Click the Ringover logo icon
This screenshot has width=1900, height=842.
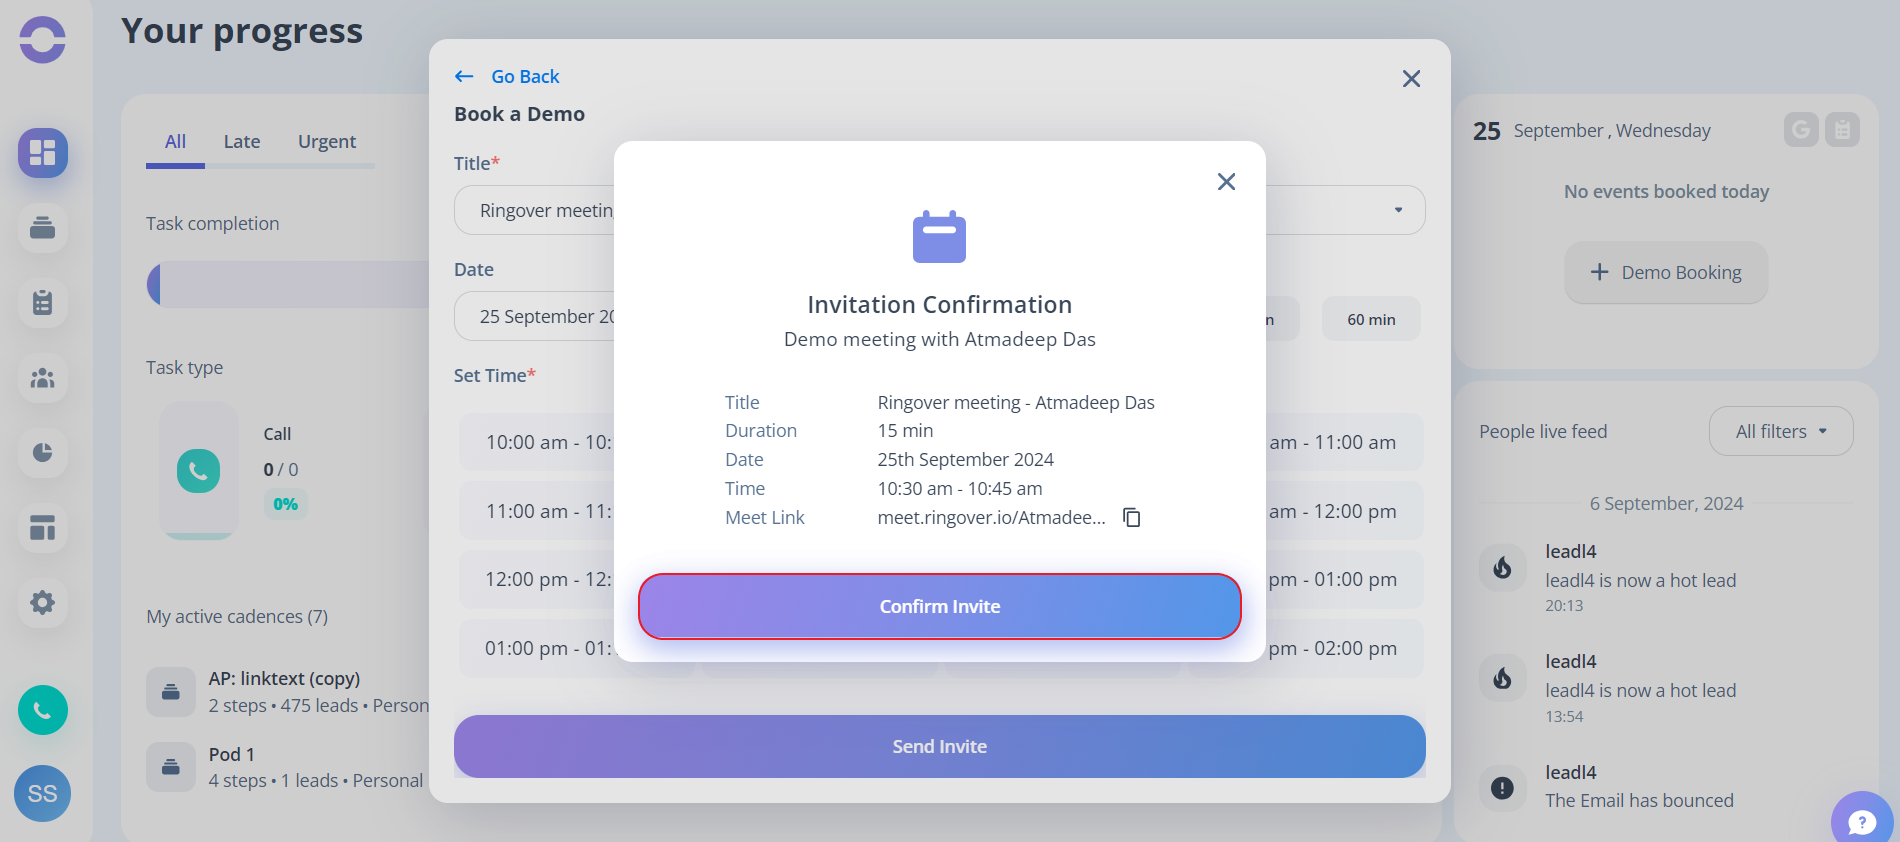[42, 40]
